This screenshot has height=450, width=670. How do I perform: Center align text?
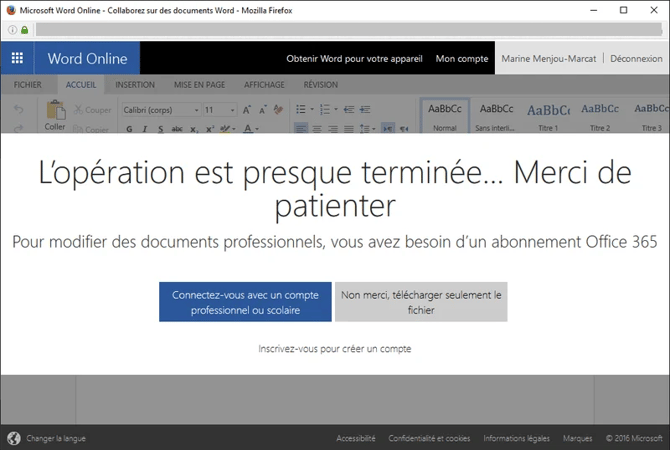click(317, 129)
